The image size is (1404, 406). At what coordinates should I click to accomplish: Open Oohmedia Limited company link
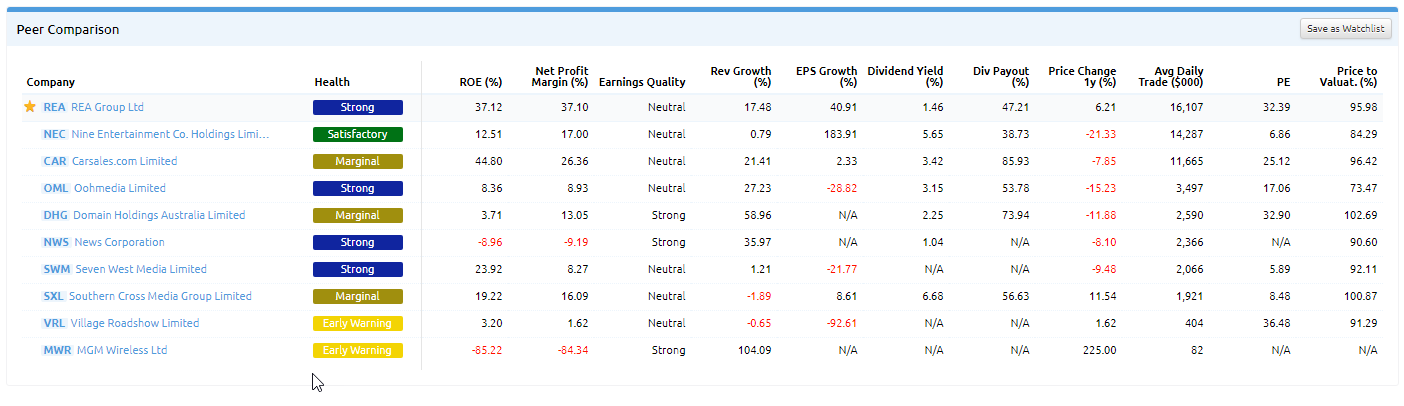tap(120, 188)
